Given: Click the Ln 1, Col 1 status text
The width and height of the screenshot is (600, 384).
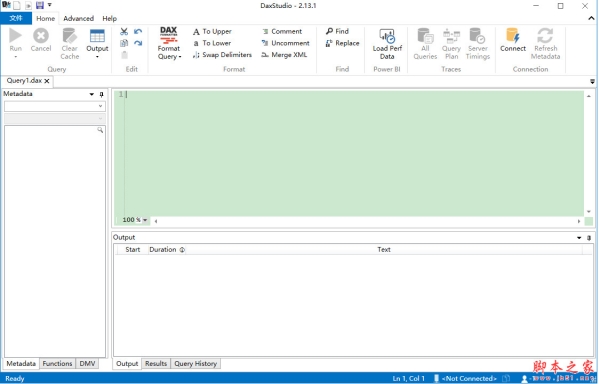Looking at the screenshot, I should (408, 379).
